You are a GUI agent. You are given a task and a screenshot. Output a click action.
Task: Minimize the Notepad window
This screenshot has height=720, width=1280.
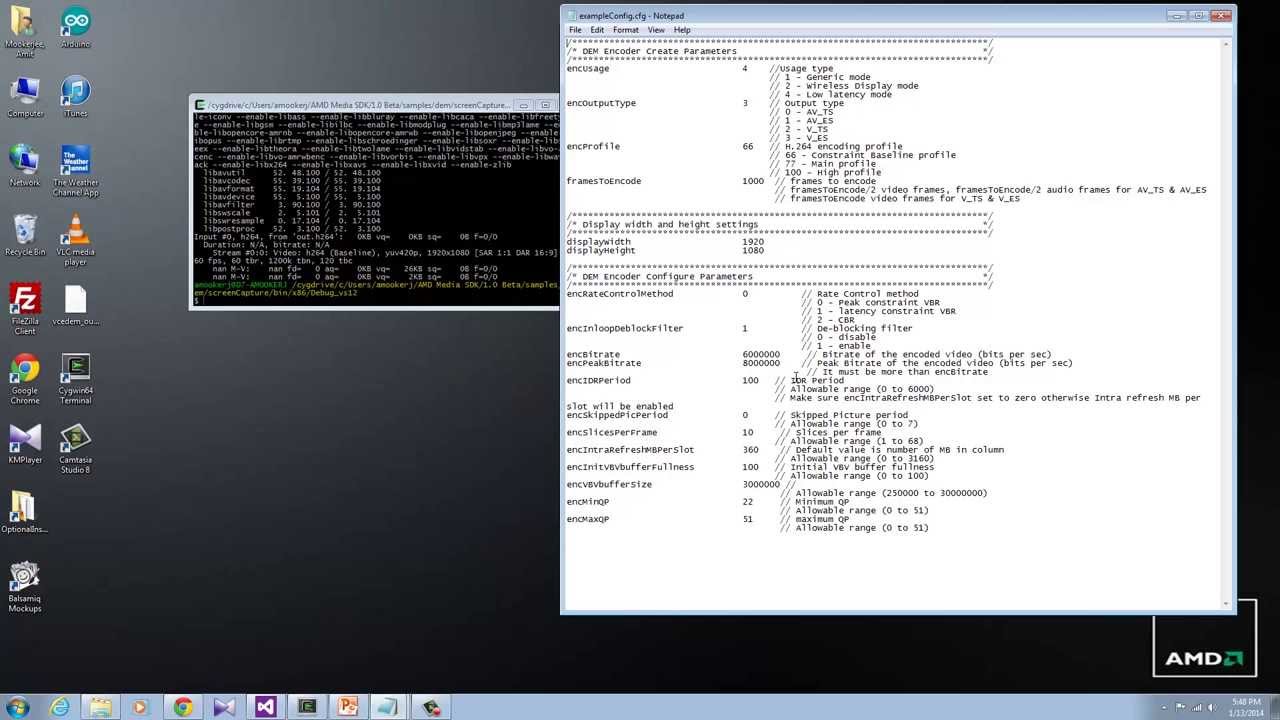1177,15
